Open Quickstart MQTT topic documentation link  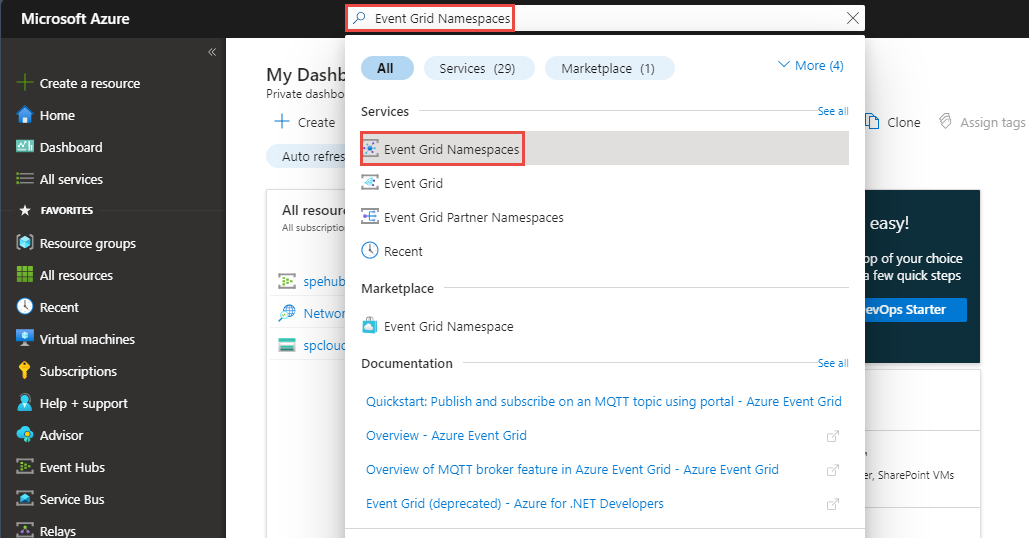(x=604, y=402)
